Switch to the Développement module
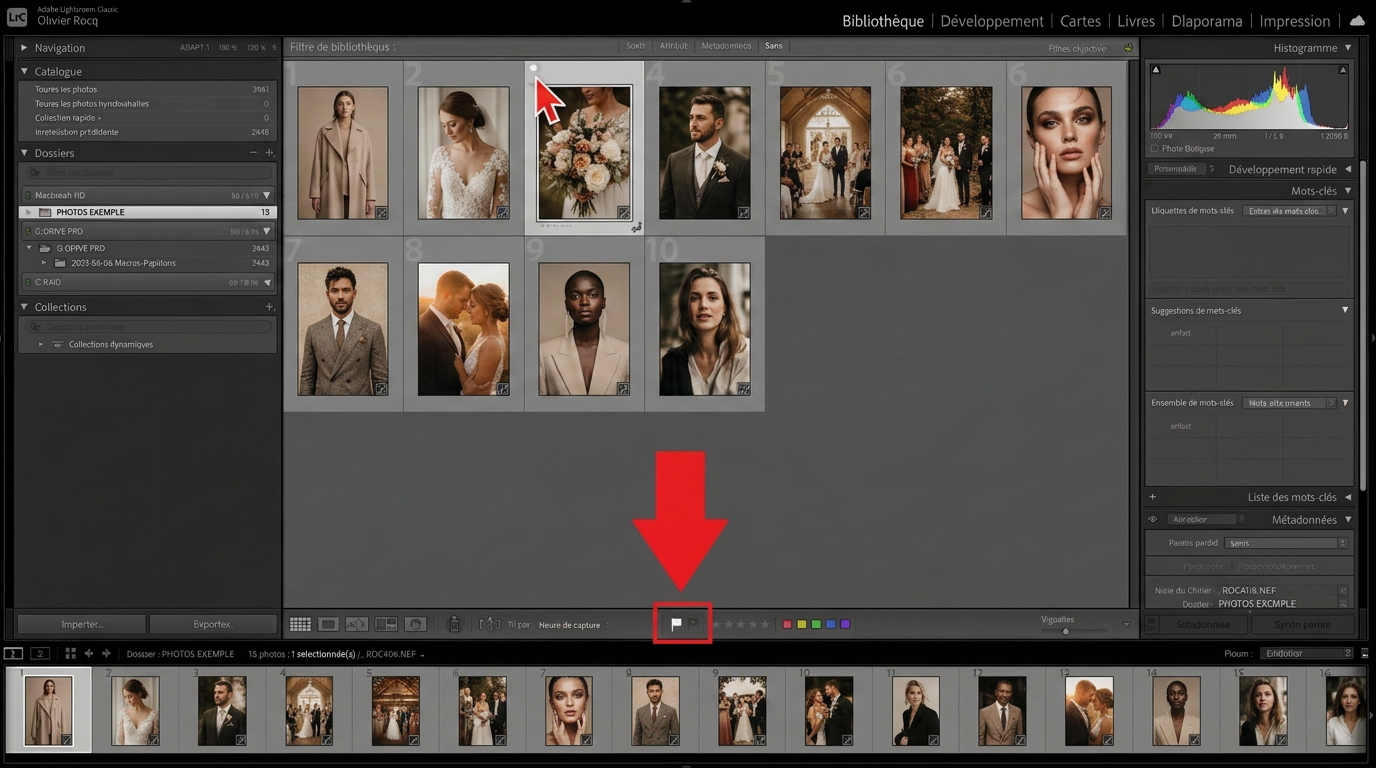Image resolution: width=1376 pixels, height=768 pixels. pyautogui.click(x=992, y=21)
